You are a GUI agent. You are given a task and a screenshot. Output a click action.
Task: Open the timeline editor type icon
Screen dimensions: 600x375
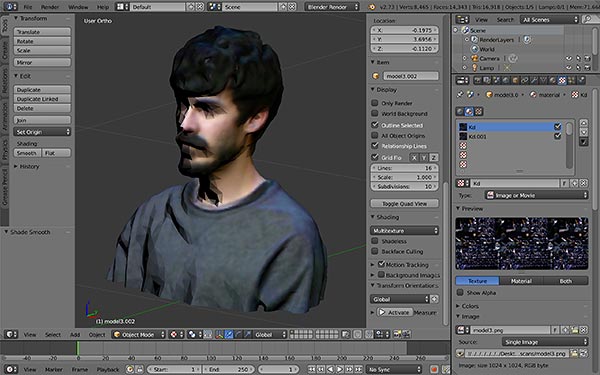(x=10, y=369)
